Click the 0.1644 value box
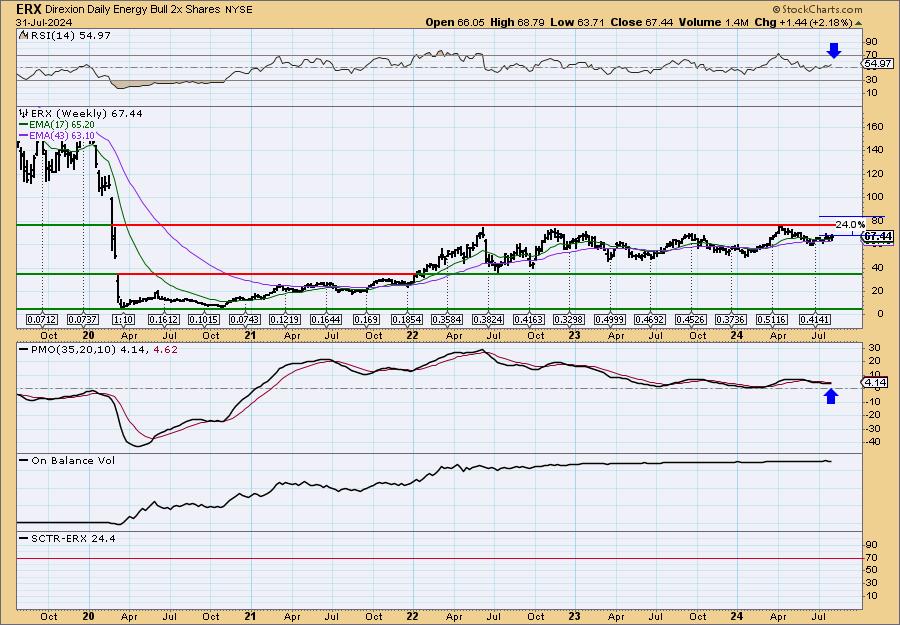This screenshot has width=900, height=625. tap(325, 319)
